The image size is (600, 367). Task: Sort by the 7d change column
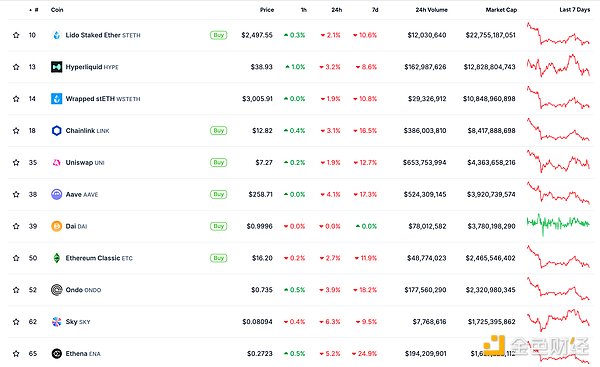pyautogui.click(x=375, y=10)
